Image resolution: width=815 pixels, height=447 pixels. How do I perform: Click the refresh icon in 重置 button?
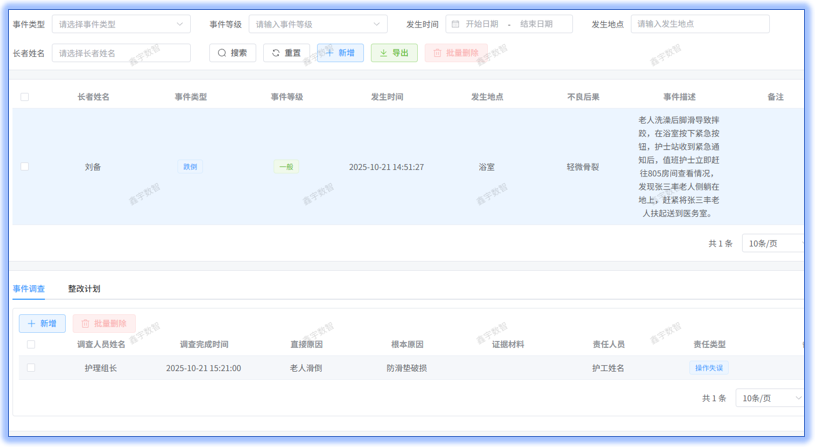point(276,53)
